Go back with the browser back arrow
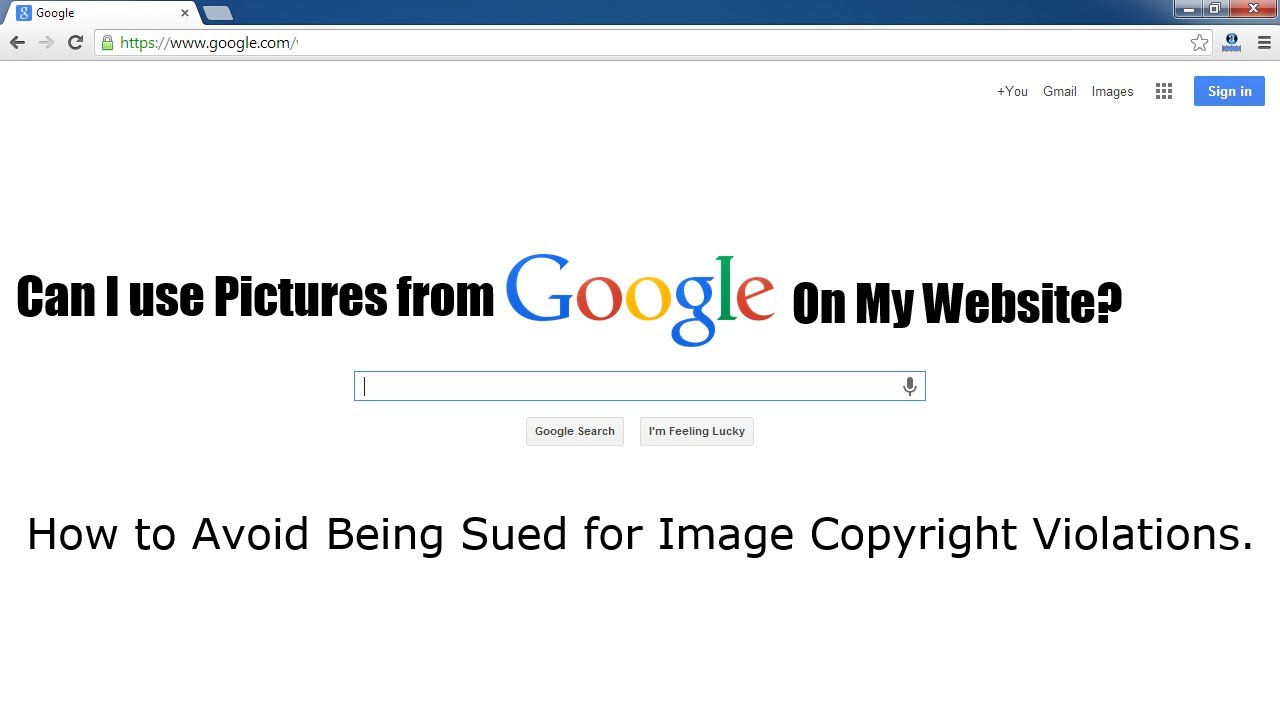This screenshot has width=1280, height=720. [17, 42]
